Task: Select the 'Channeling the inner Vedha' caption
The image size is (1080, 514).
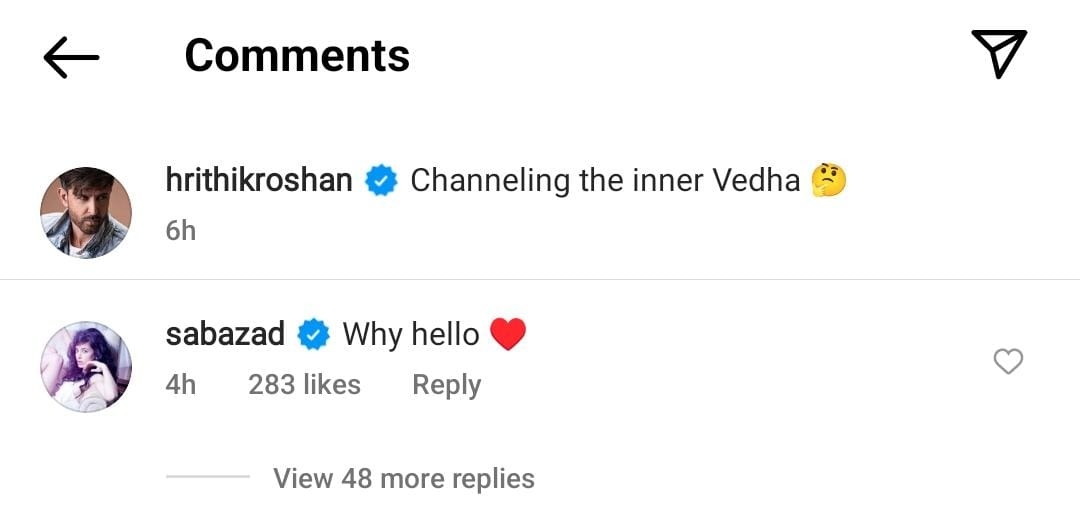Action: 605,181
